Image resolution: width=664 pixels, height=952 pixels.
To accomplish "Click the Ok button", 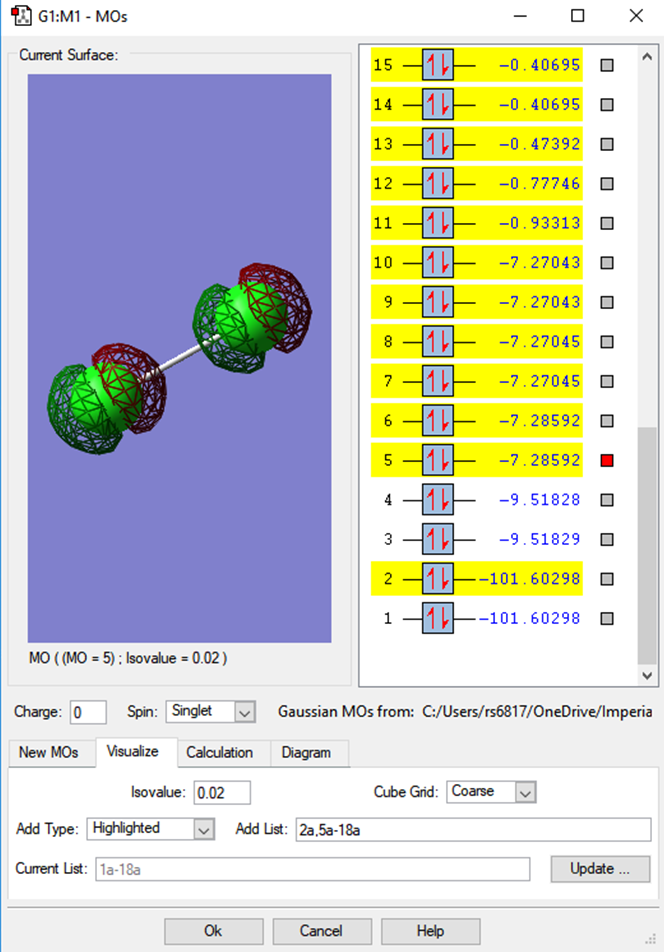I will coord(214,931).
